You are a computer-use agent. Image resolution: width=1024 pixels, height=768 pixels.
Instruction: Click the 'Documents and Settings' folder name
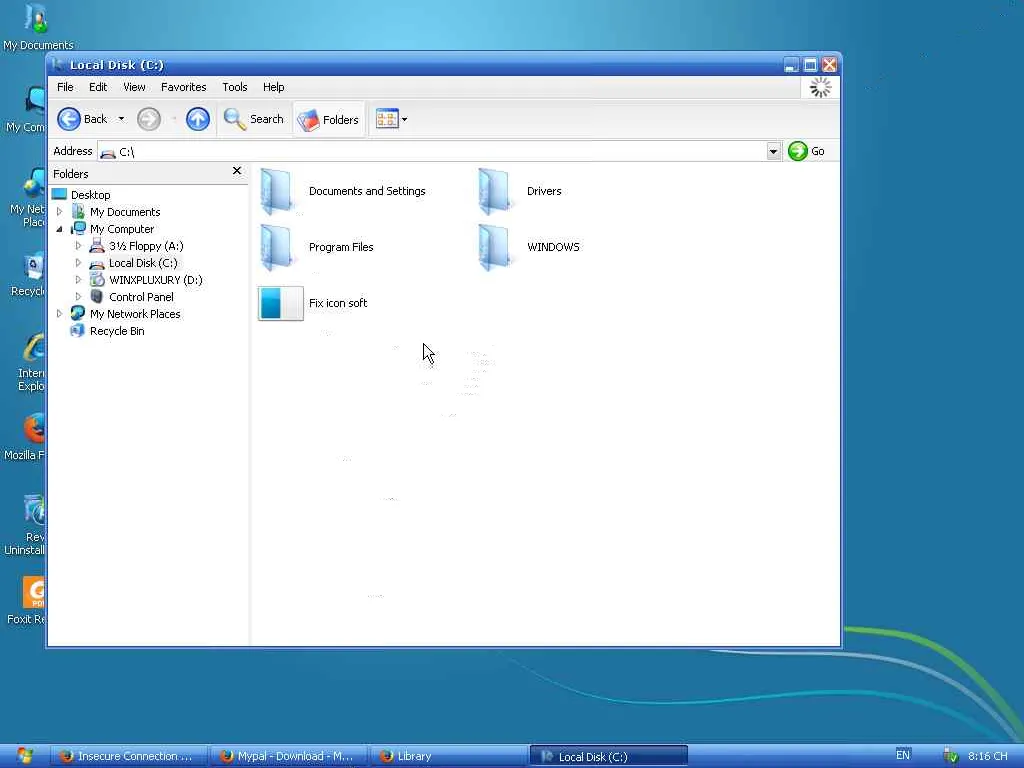tap(367, 191)
